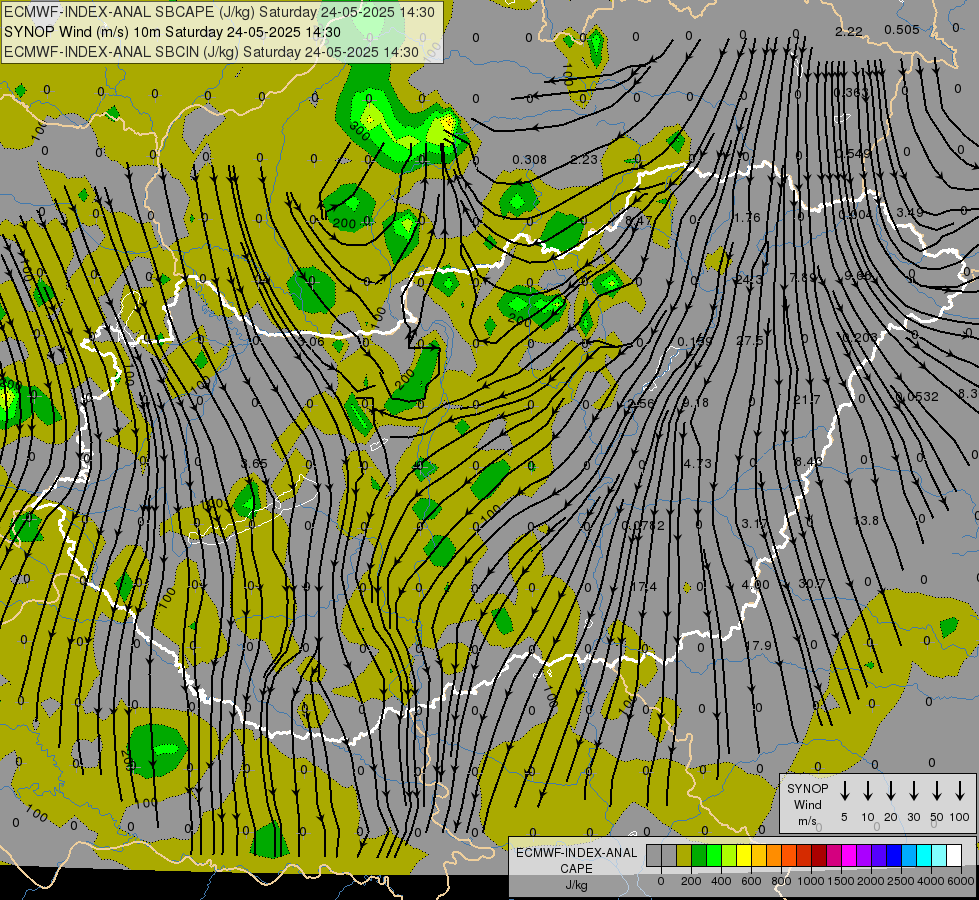Select the pure blue CAPE legend swatch
Viewport: 979px width, 900px height.
(x=894, y=855)
